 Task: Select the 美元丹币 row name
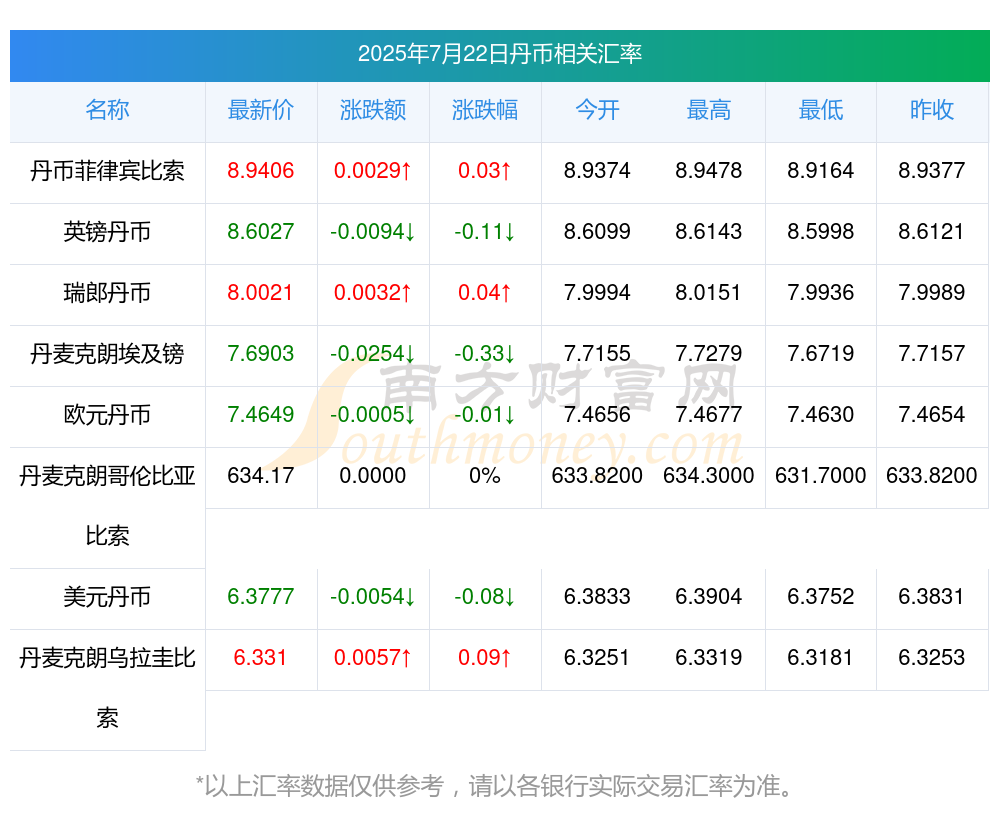click(107, 597)
